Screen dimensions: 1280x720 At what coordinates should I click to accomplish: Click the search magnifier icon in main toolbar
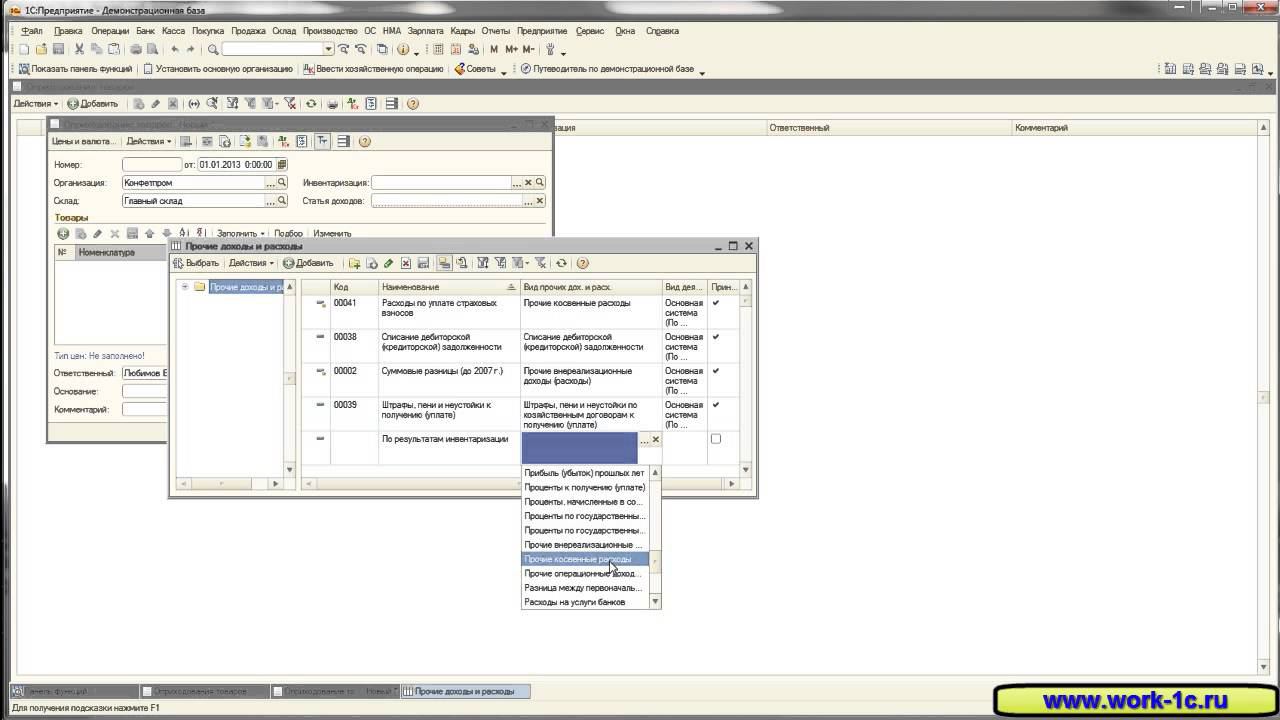pyautogui.click(x=213, y=49)
